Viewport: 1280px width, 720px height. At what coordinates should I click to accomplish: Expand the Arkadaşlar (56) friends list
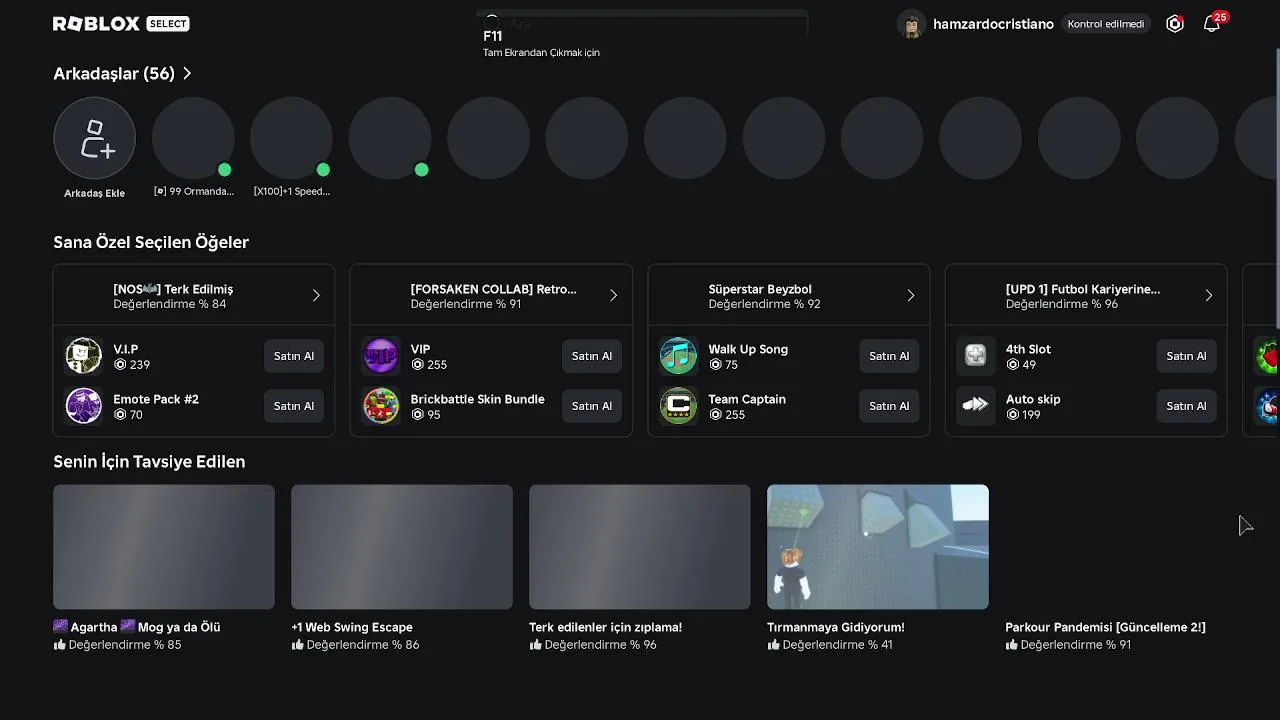(x=187, y=74)
